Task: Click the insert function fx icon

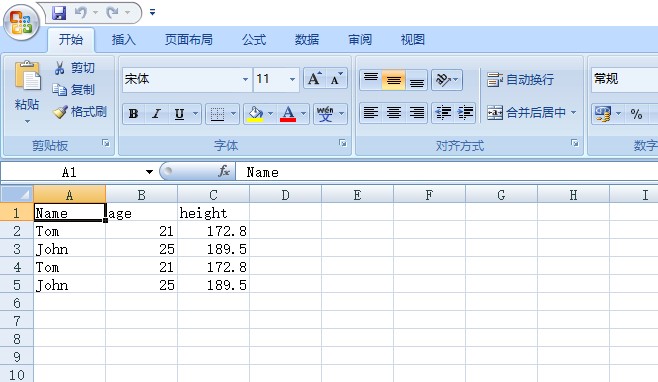Action: click(224, 171)
